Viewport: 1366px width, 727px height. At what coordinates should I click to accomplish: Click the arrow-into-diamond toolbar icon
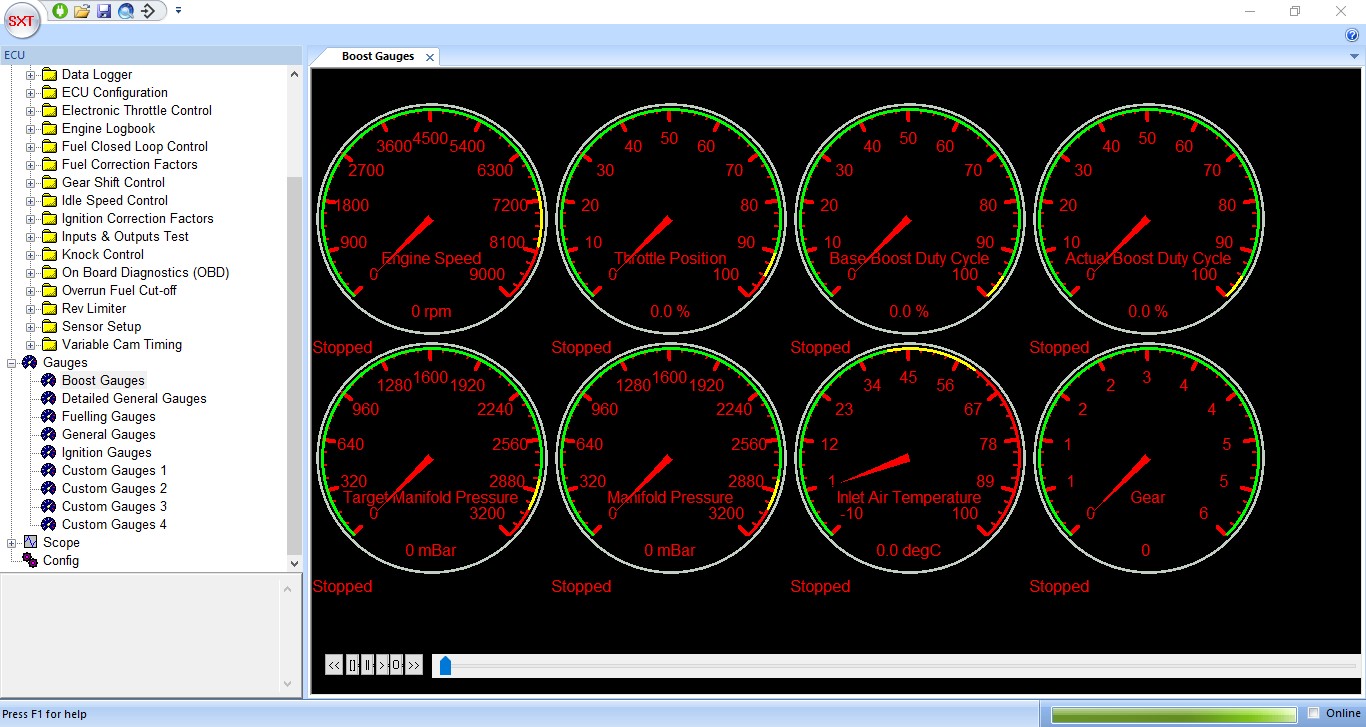pyautogui.click(x=148, y=11)
